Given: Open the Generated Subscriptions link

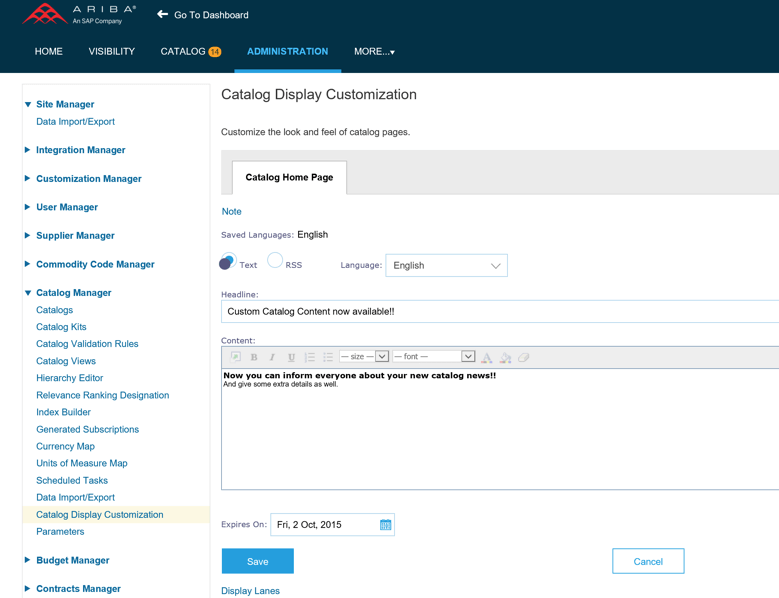Looking at the screenshot, I should point(87,429).
